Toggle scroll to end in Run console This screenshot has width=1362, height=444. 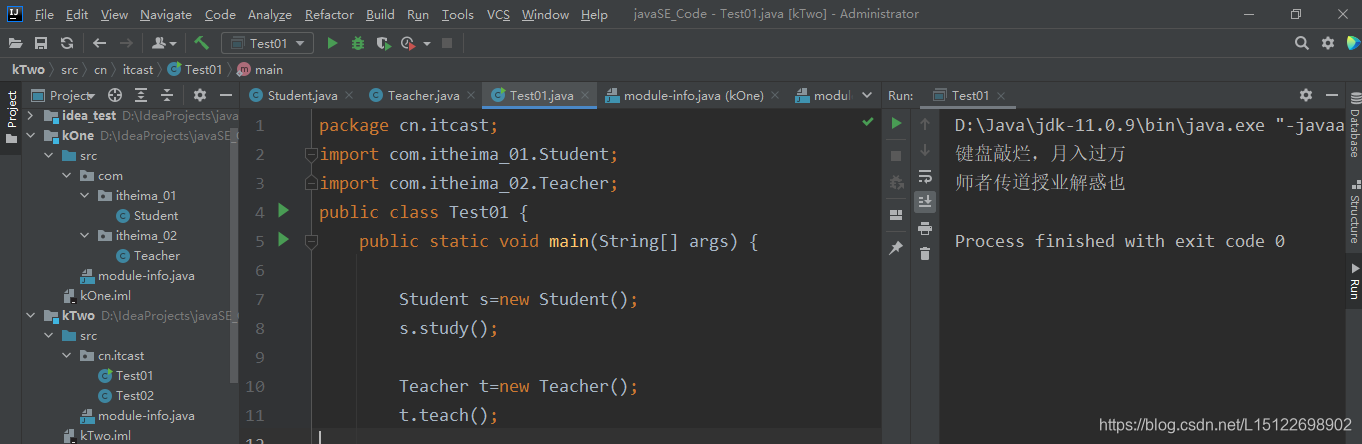click(x=925, y=201)
